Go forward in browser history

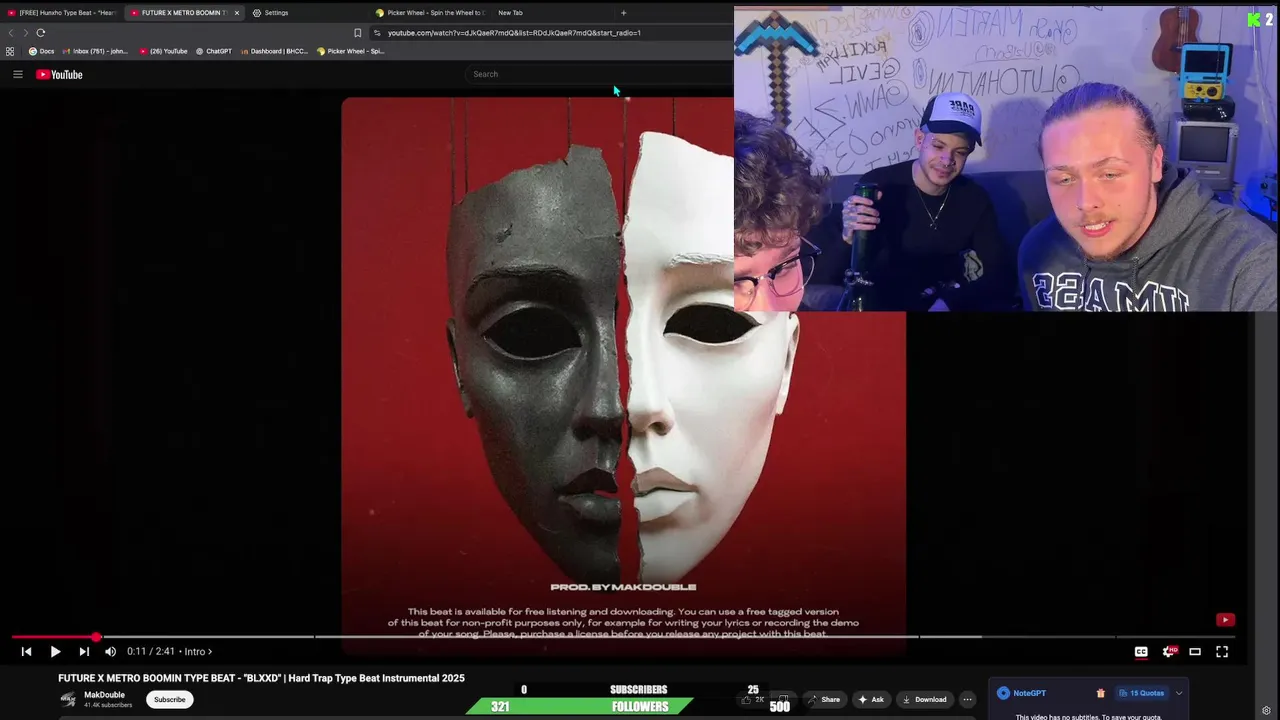[x=26, y=33]
